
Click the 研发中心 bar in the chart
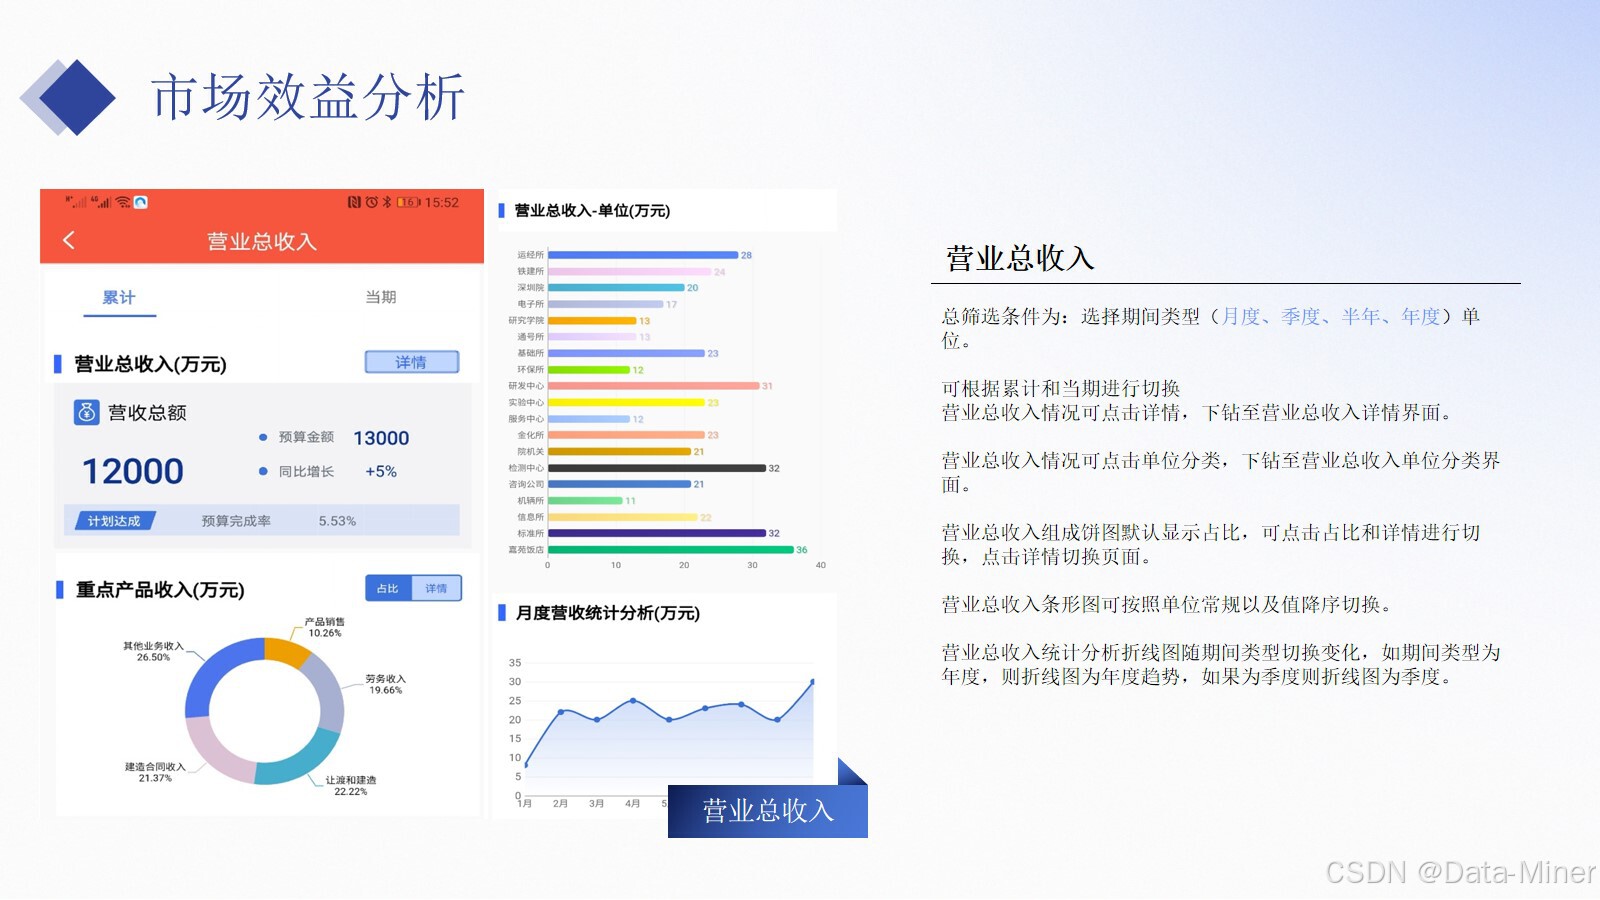pos(654,385)
